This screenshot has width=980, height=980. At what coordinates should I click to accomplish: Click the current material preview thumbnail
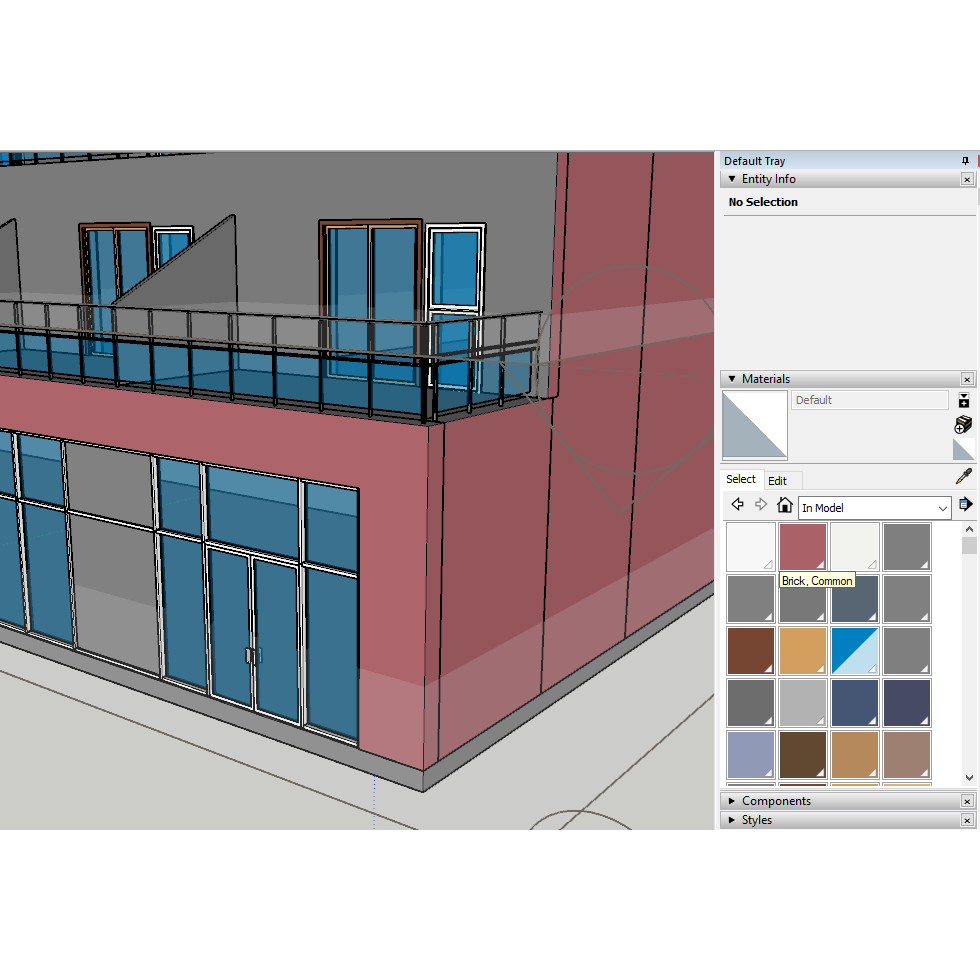tap(754, 425)
